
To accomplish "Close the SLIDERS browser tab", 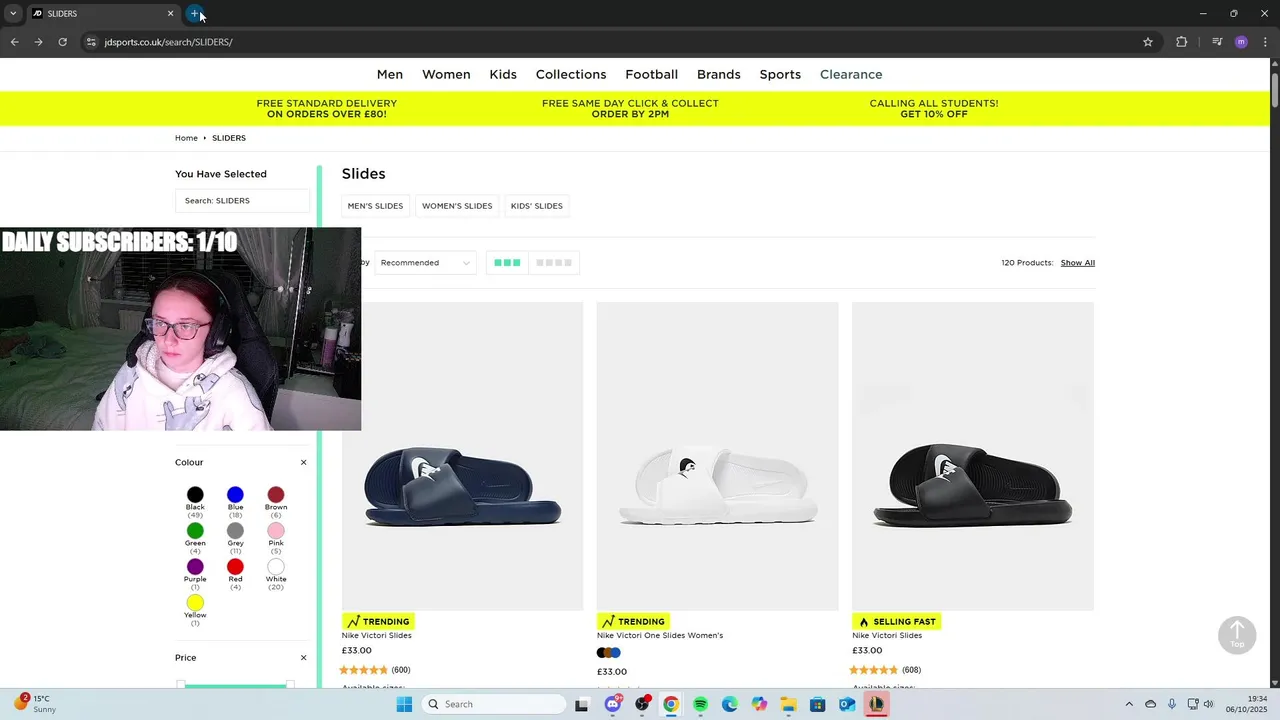I will tap(170, 14).
